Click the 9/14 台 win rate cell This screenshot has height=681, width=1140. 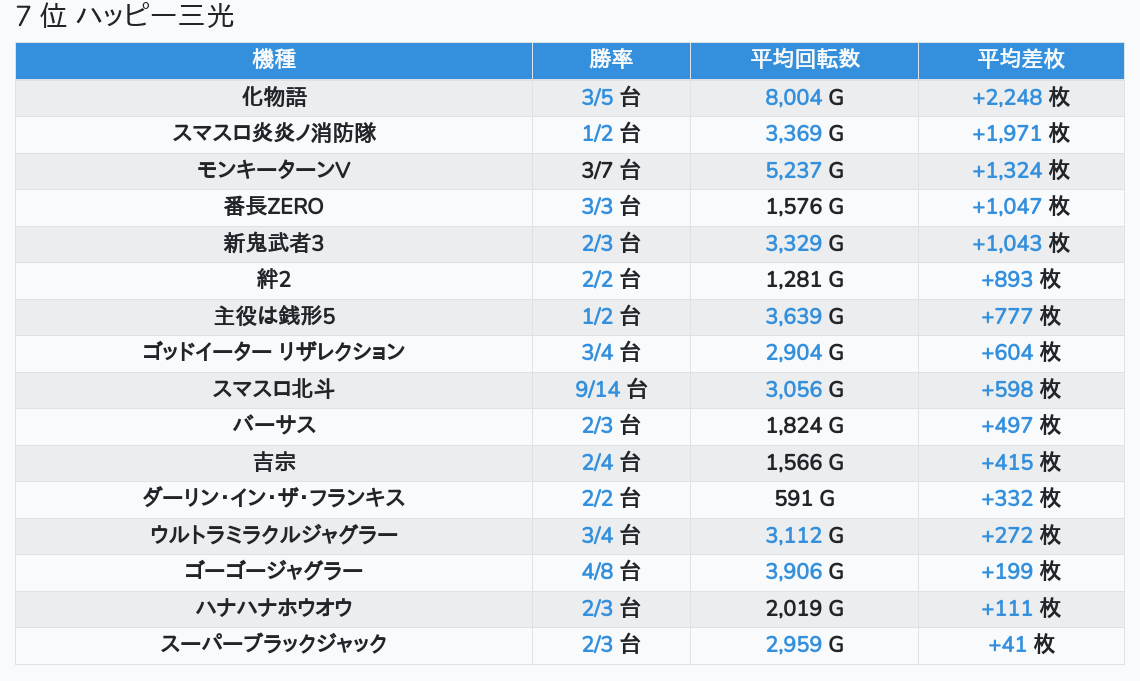click(x=611, y=389)
